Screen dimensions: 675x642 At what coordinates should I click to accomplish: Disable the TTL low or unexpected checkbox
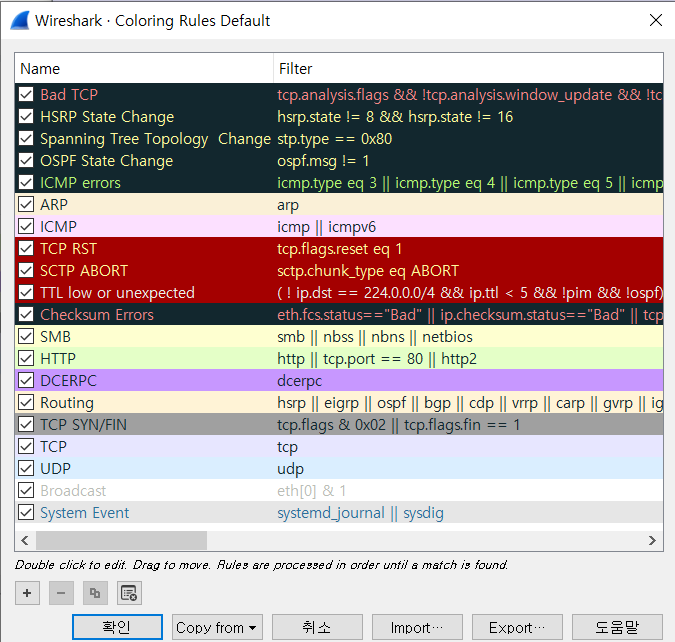[26, 292]
